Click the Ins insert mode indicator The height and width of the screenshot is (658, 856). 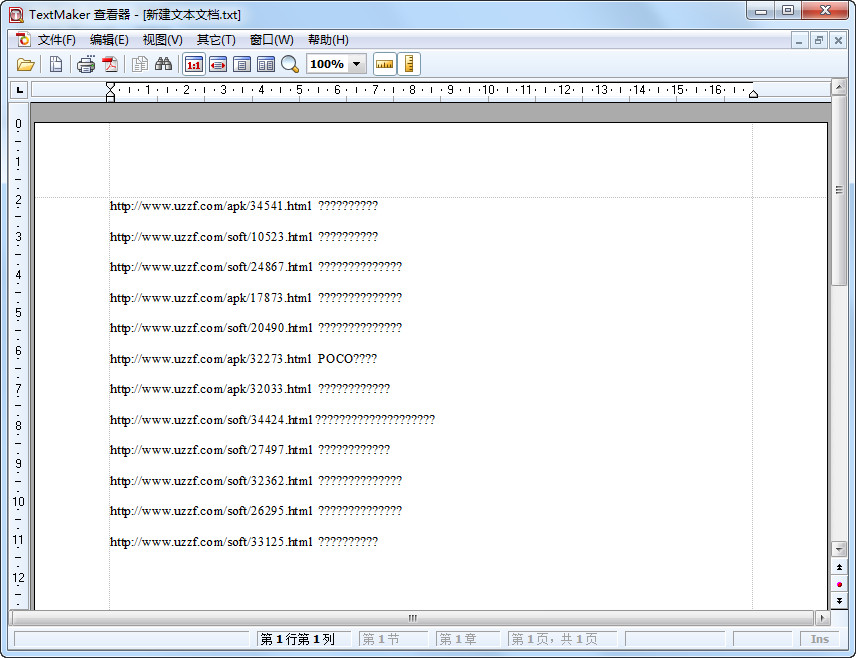point(820,639)
